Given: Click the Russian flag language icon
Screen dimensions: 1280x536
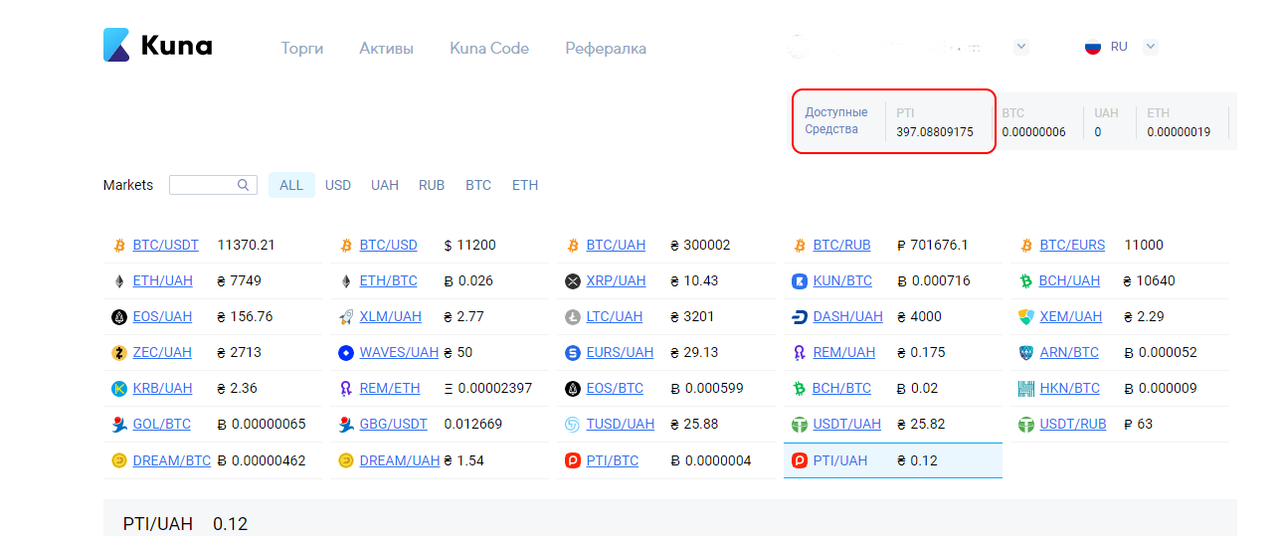Looking at the screenshot, I should pos(1093,47).
